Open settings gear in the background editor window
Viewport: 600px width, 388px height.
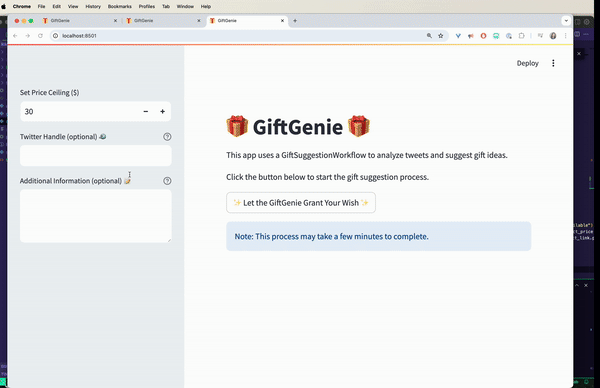coord(586,22)
